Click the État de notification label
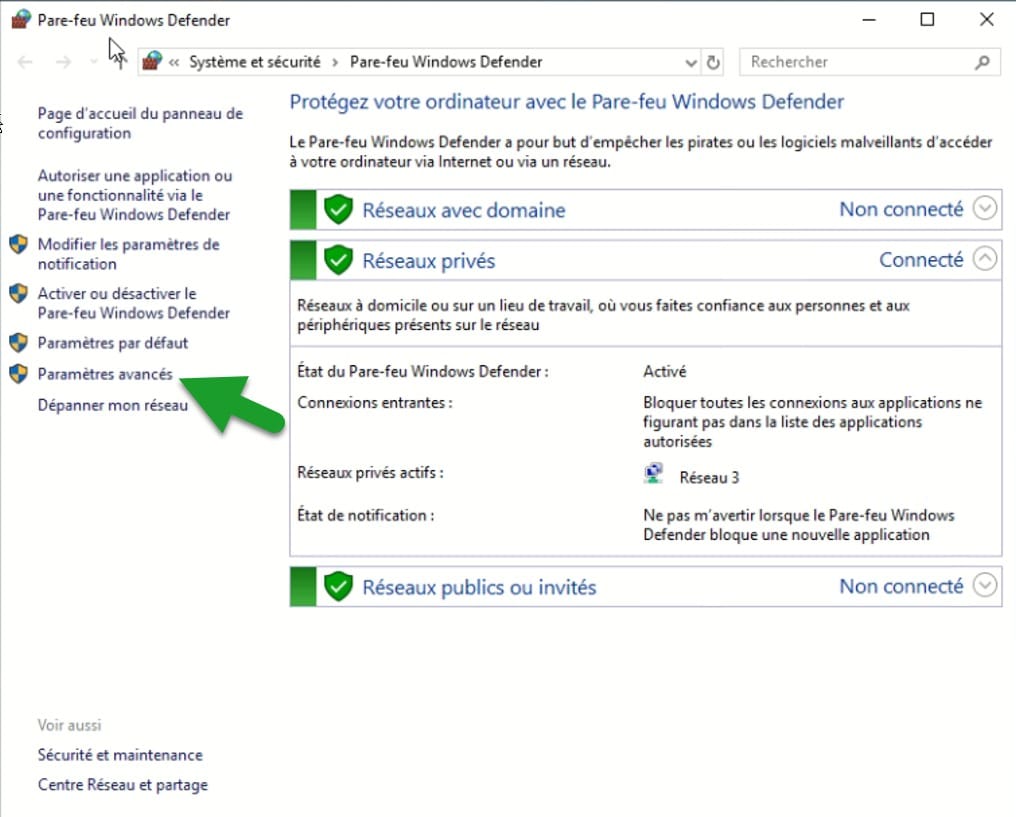The width and height of the screenshot is (1016, 817). click(x=365, y=515)
